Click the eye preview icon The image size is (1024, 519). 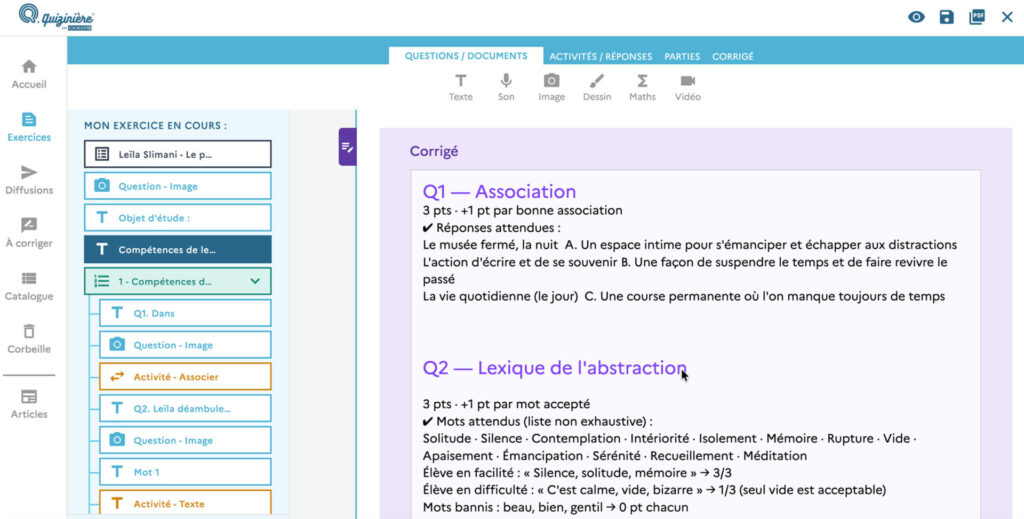tap(916, 17)
